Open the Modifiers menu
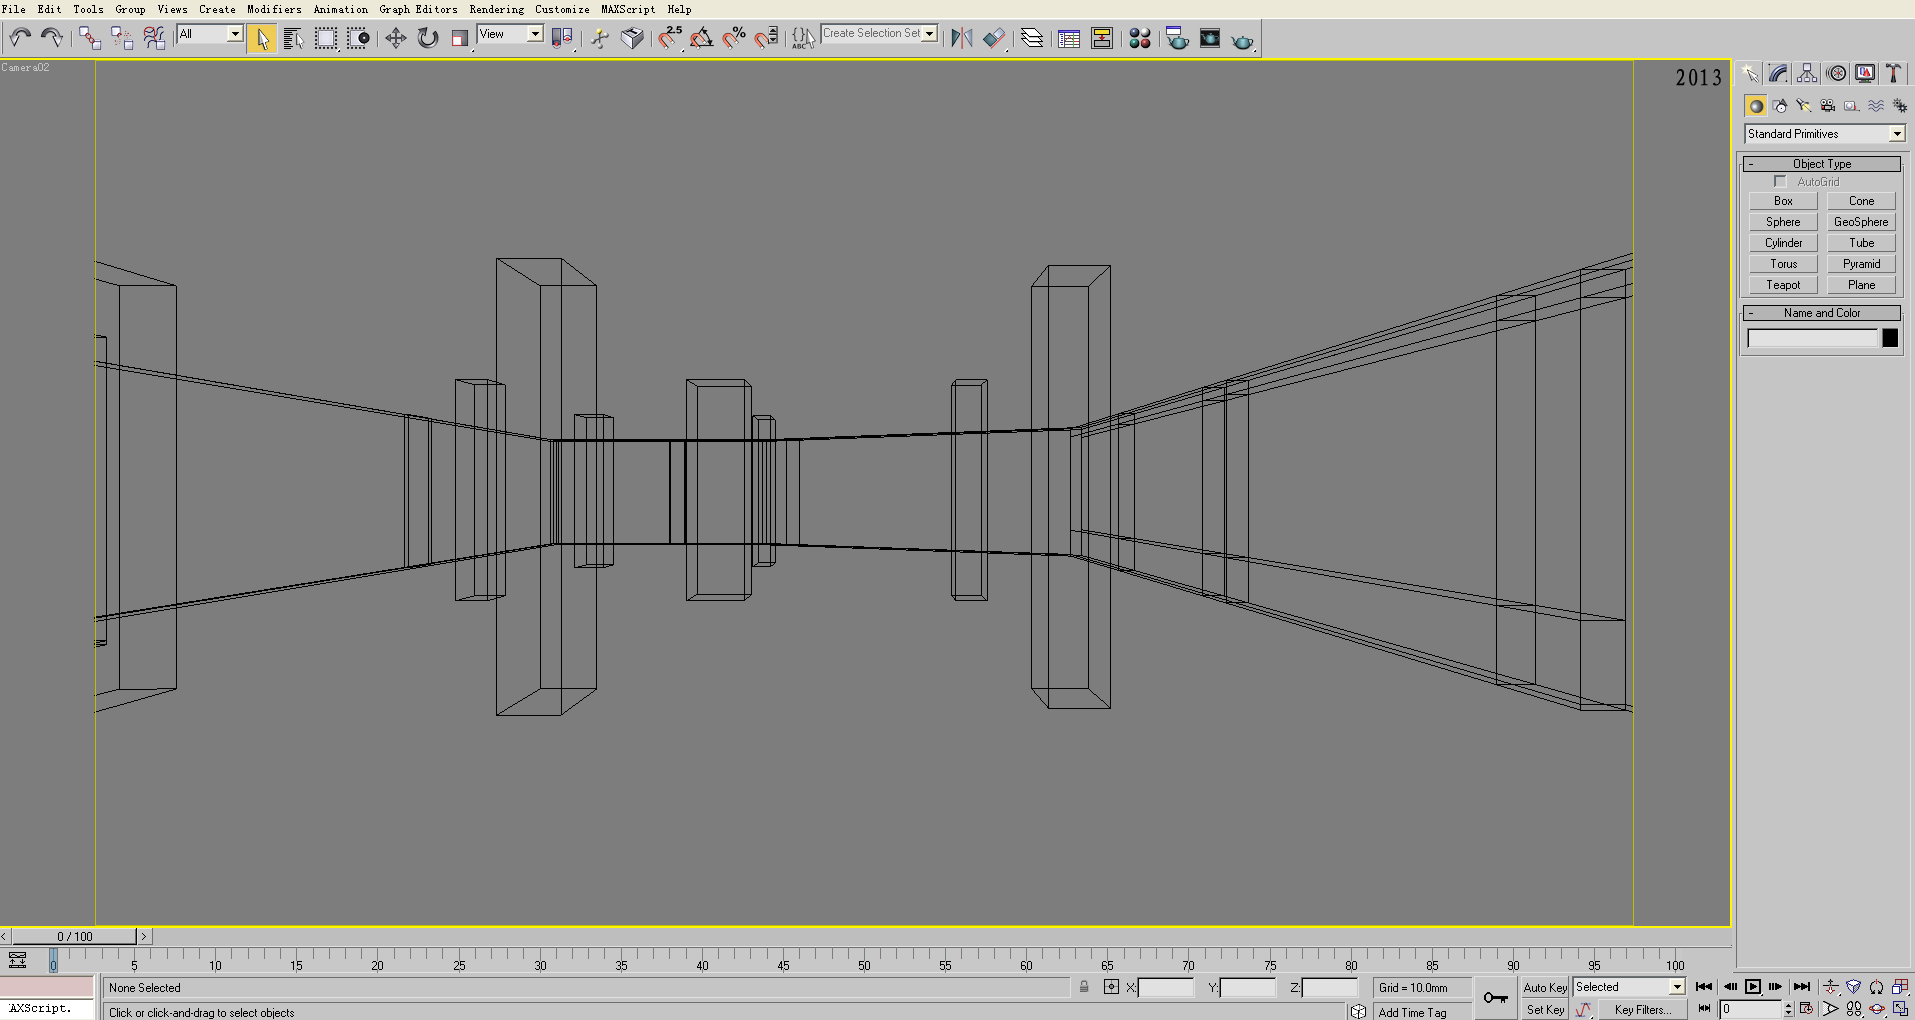Viewport: 1915px width, 1020px height. 274,9
